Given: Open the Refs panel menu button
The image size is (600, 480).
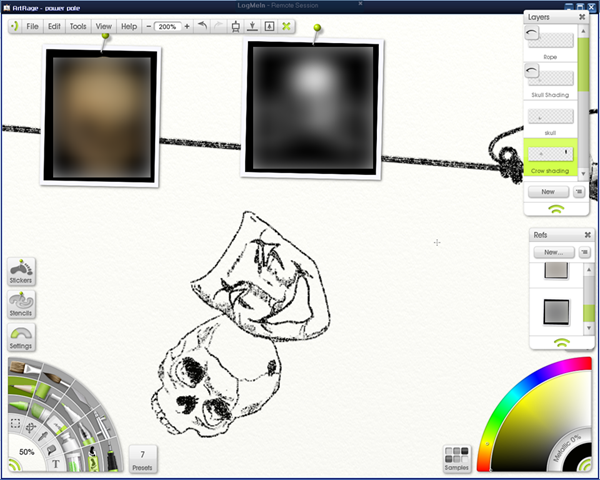Looking at the screenshot, I should tap(584, 252).
